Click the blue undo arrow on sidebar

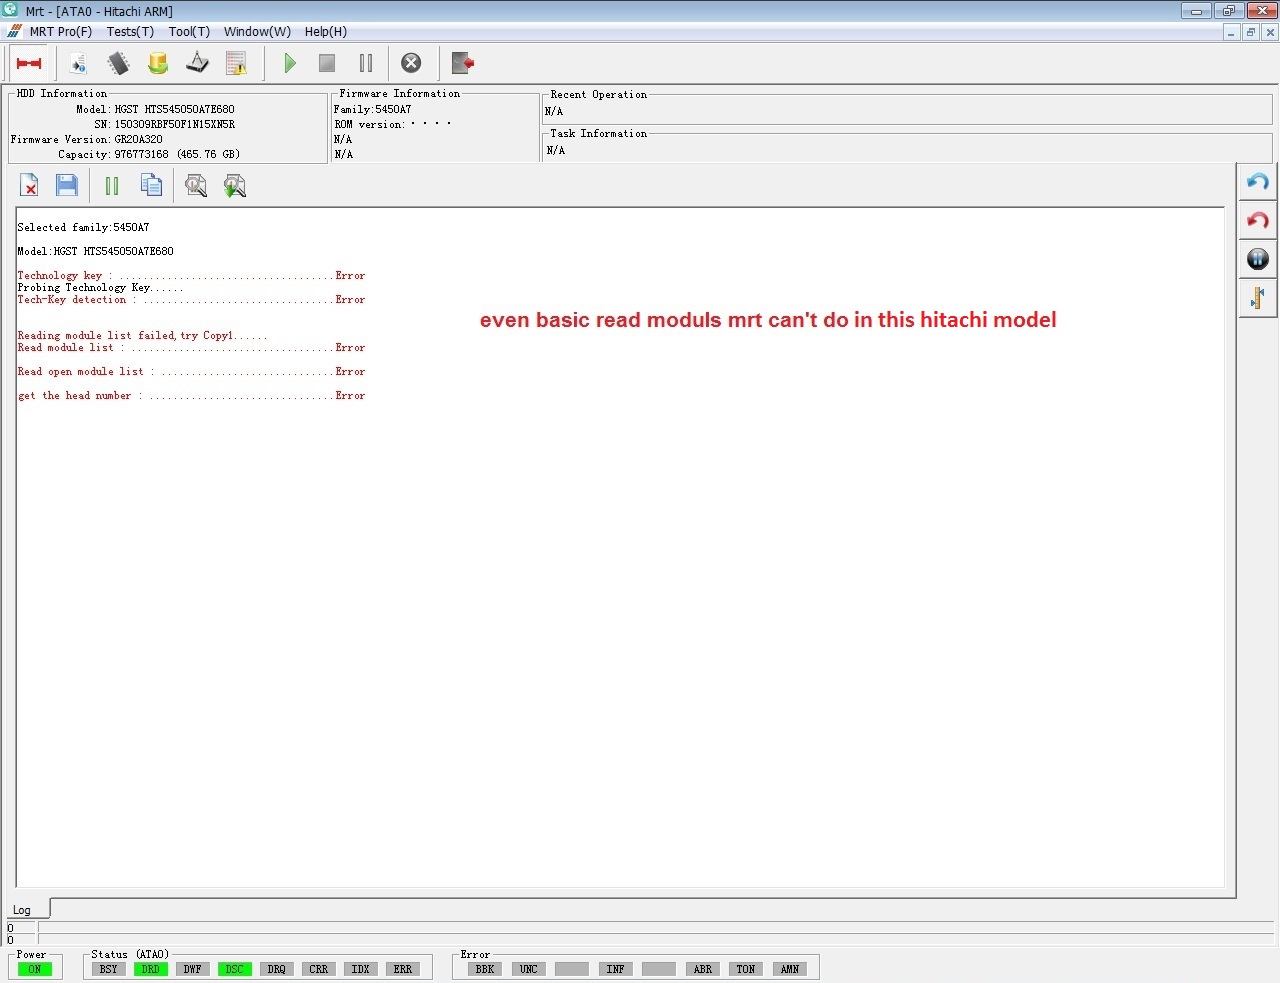pyautogui.click(x=1258, y=182)
